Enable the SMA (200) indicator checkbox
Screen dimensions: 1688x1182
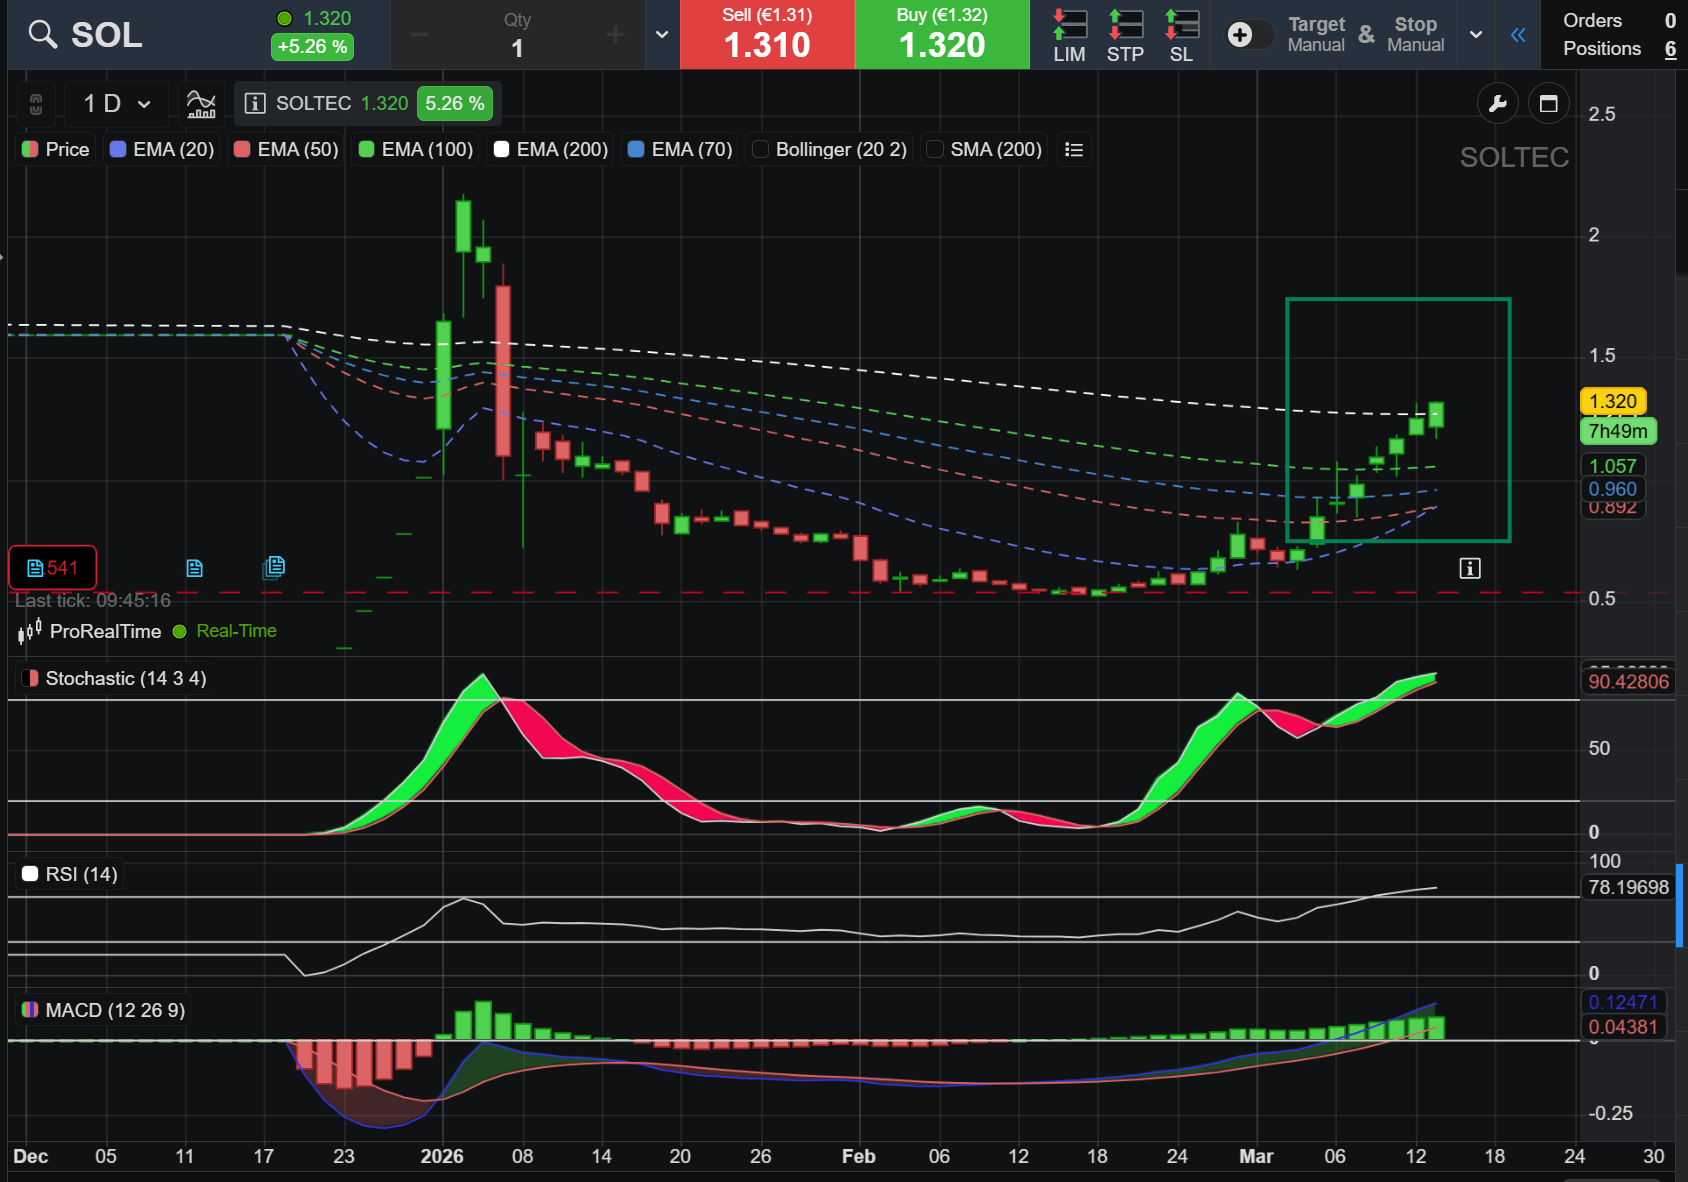click(x=935, y=149)
